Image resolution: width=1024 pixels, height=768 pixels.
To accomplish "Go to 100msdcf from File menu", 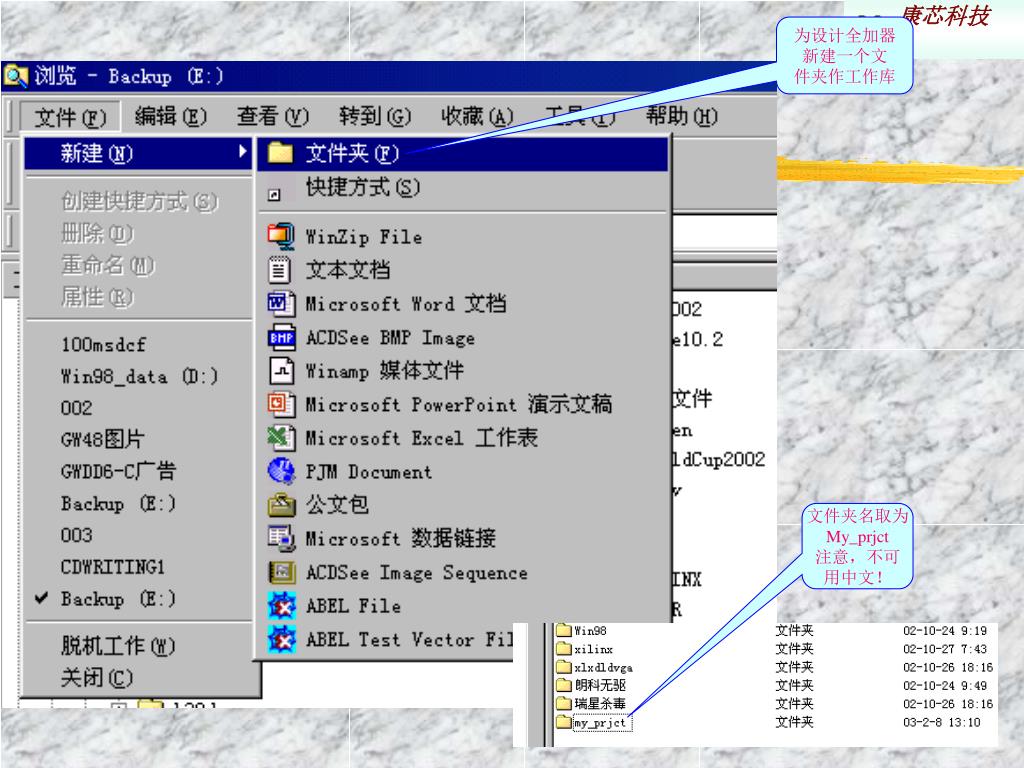I will pyautogui.click(x=138, y=344).
